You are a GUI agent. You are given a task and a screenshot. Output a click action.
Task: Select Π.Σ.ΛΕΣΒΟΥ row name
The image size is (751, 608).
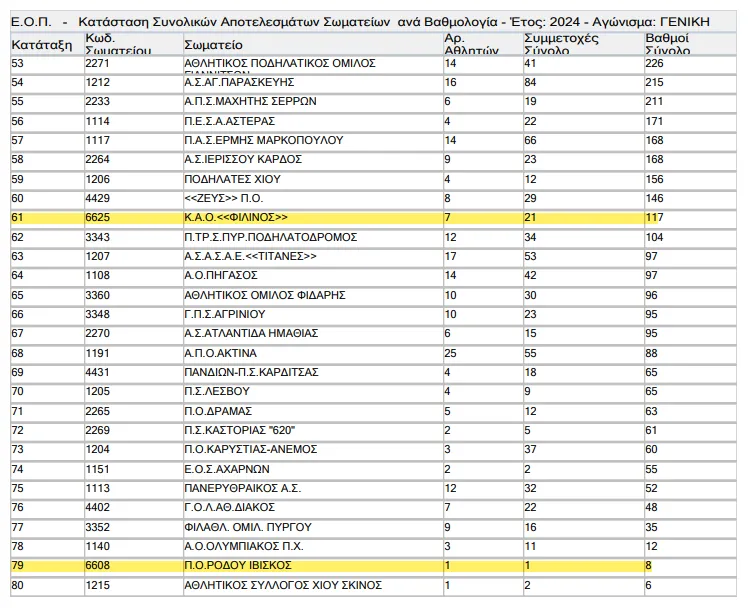pyautogui.click(x=217, y=391)
